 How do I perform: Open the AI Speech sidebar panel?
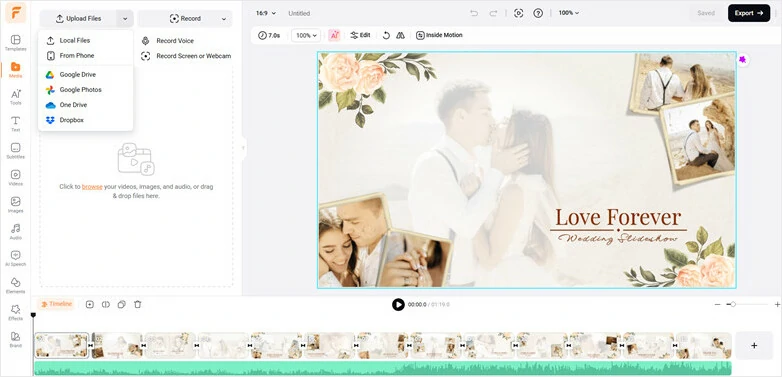tap(15, 258)
